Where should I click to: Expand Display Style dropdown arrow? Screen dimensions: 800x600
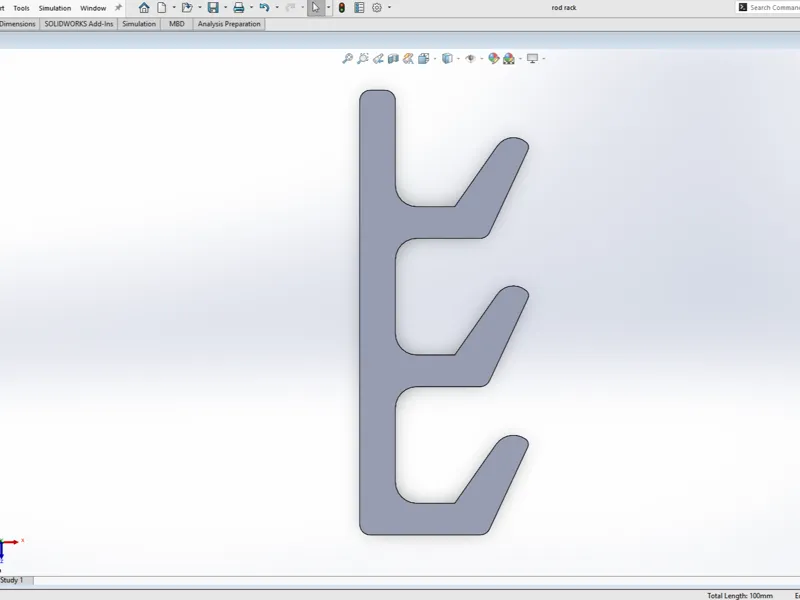pos(458,59)
